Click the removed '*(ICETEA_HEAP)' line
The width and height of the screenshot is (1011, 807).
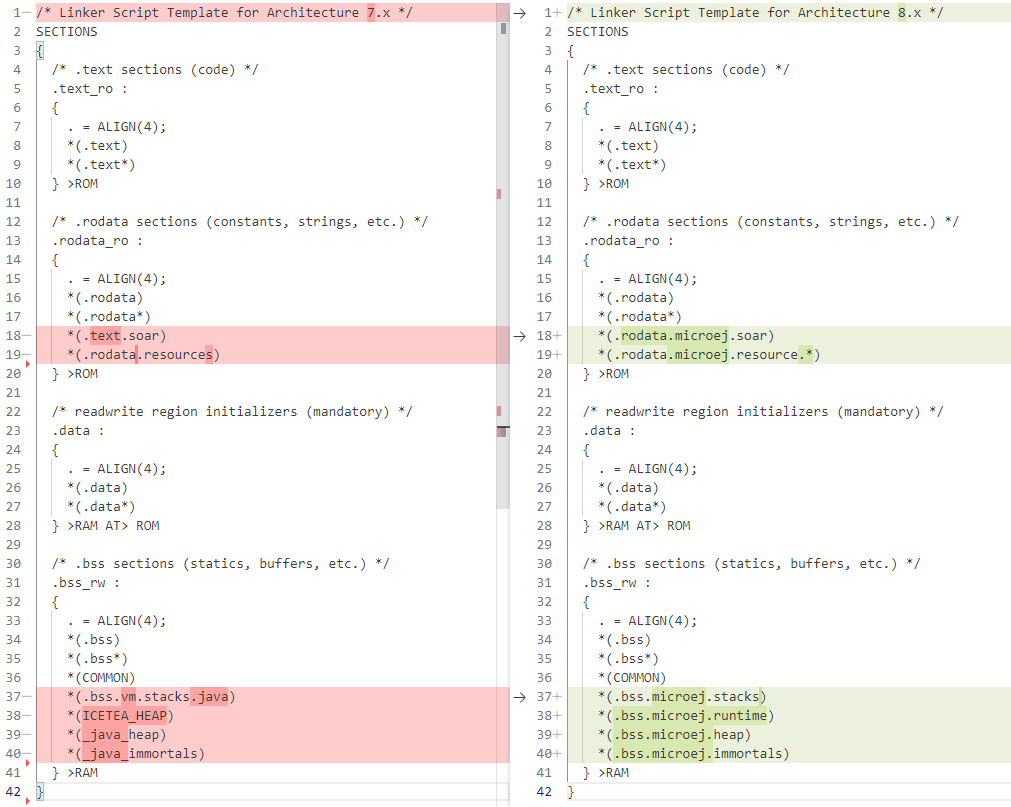tap(120, 716)
